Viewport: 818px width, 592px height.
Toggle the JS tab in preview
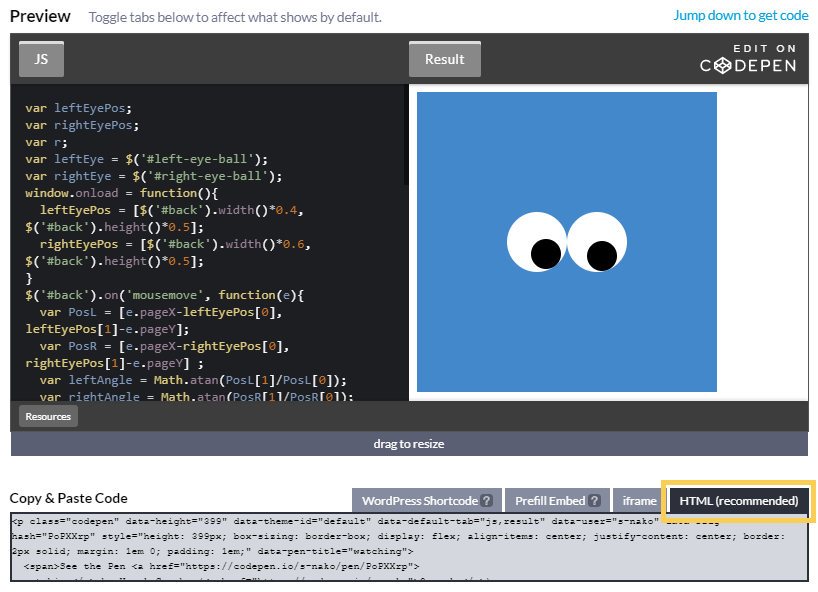point(41,59)
